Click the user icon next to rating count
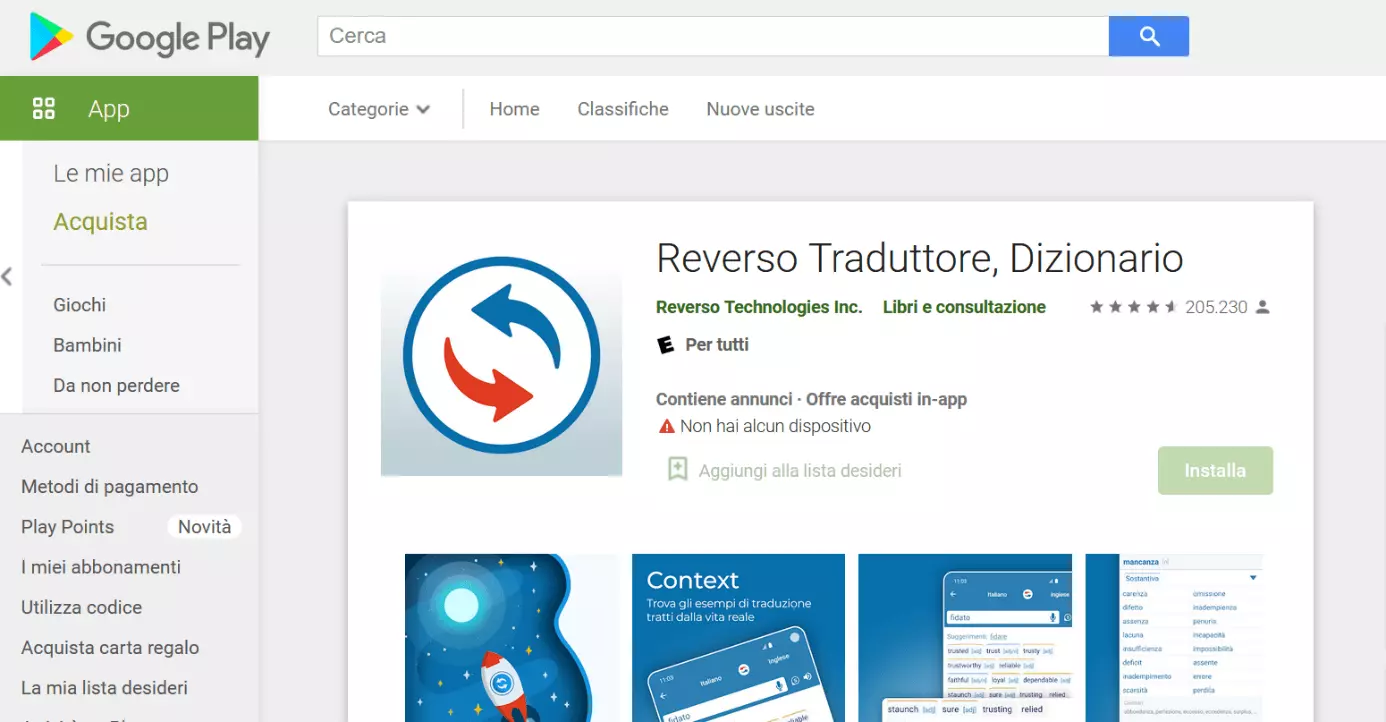Image resolution: width=1386 pixels, height=722 pixels. (x=1262, y=307)
